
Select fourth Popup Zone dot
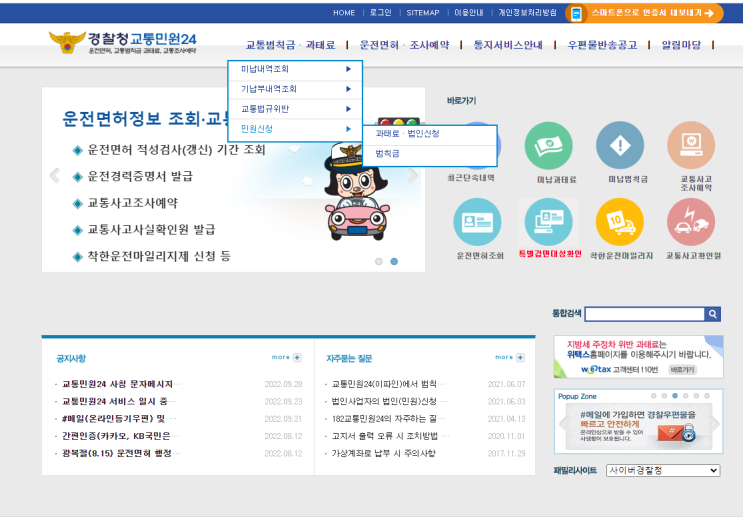[685, 395]
